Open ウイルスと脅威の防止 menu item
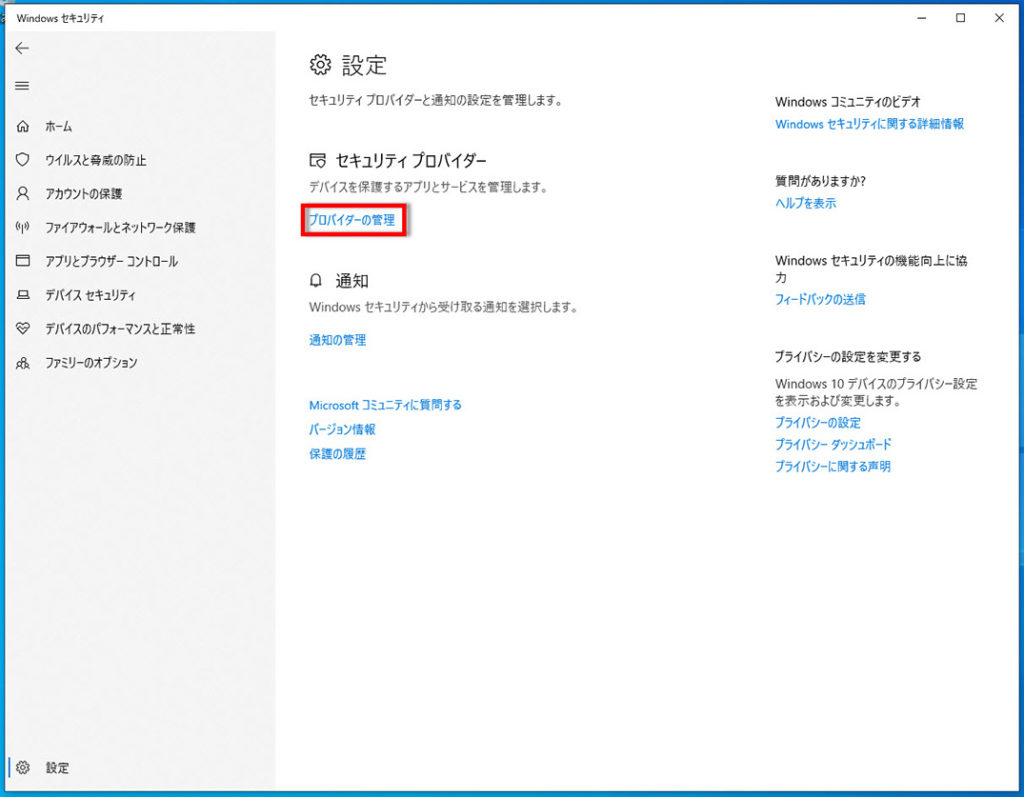 [96, 160]
